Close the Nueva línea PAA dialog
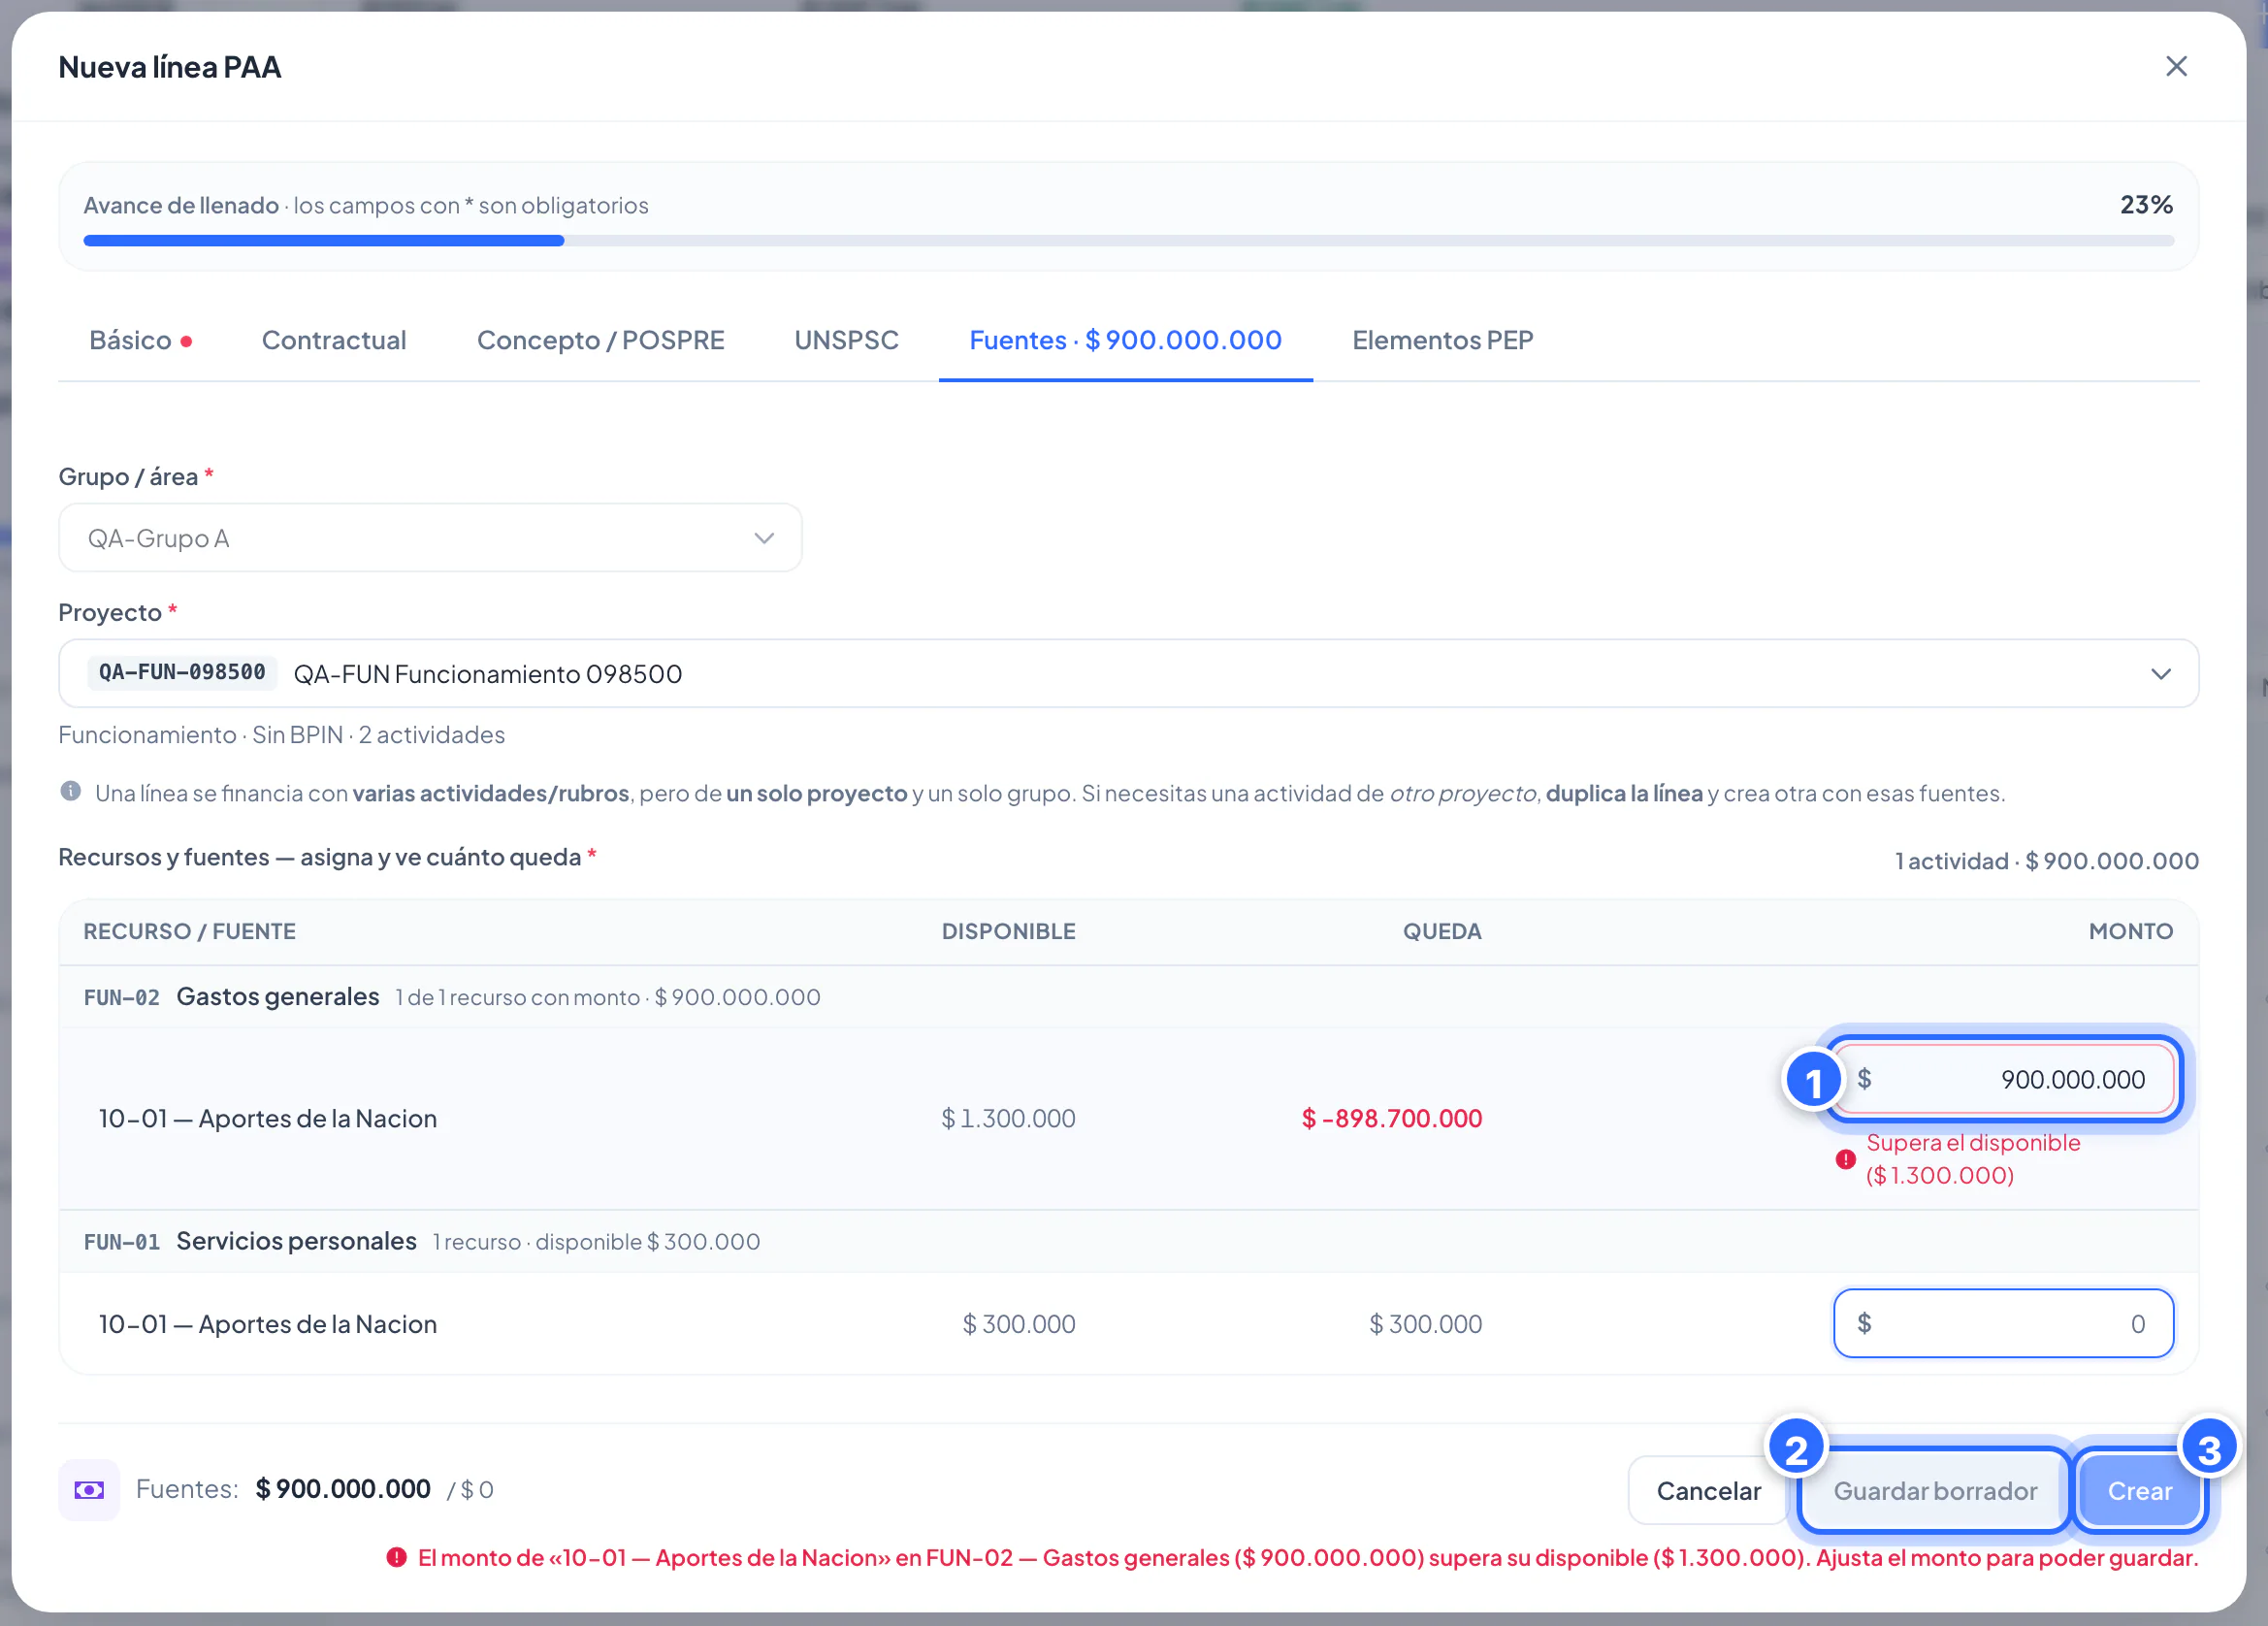2268x1626 pixels. (x=2176, y=66)
